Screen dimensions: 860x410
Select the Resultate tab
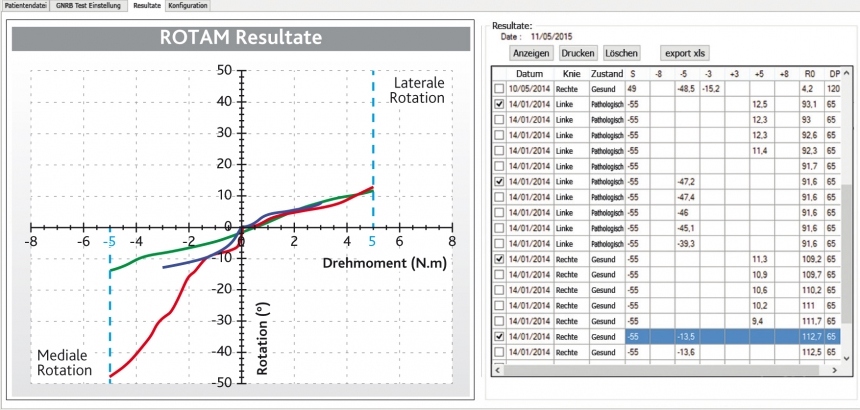(x=146, y=5)
